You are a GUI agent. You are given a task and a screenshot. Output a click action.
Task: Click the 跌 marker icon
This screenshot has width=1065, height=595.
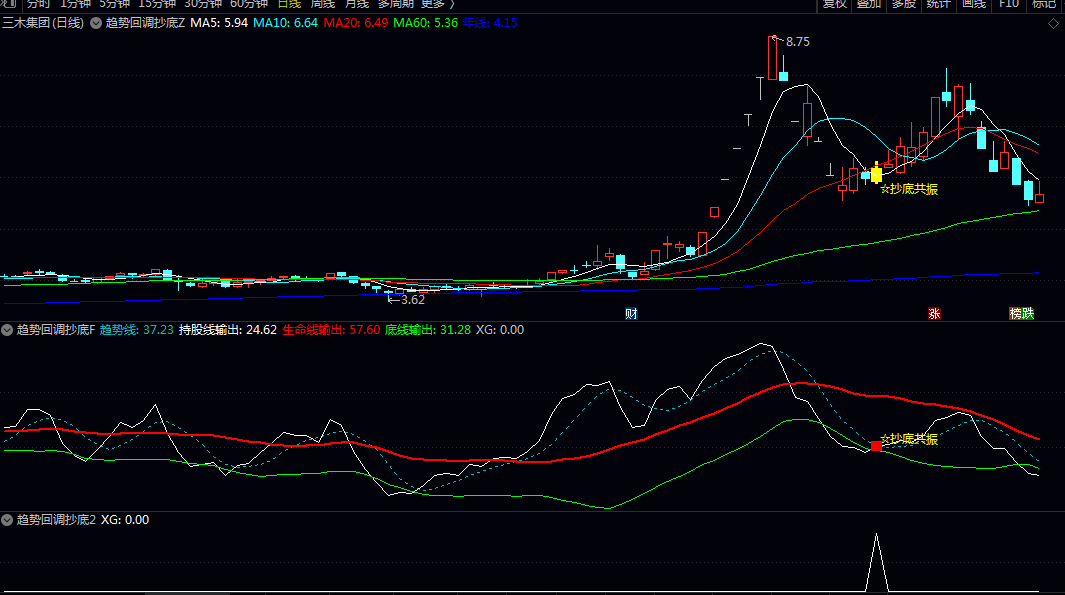[1028, 313]
